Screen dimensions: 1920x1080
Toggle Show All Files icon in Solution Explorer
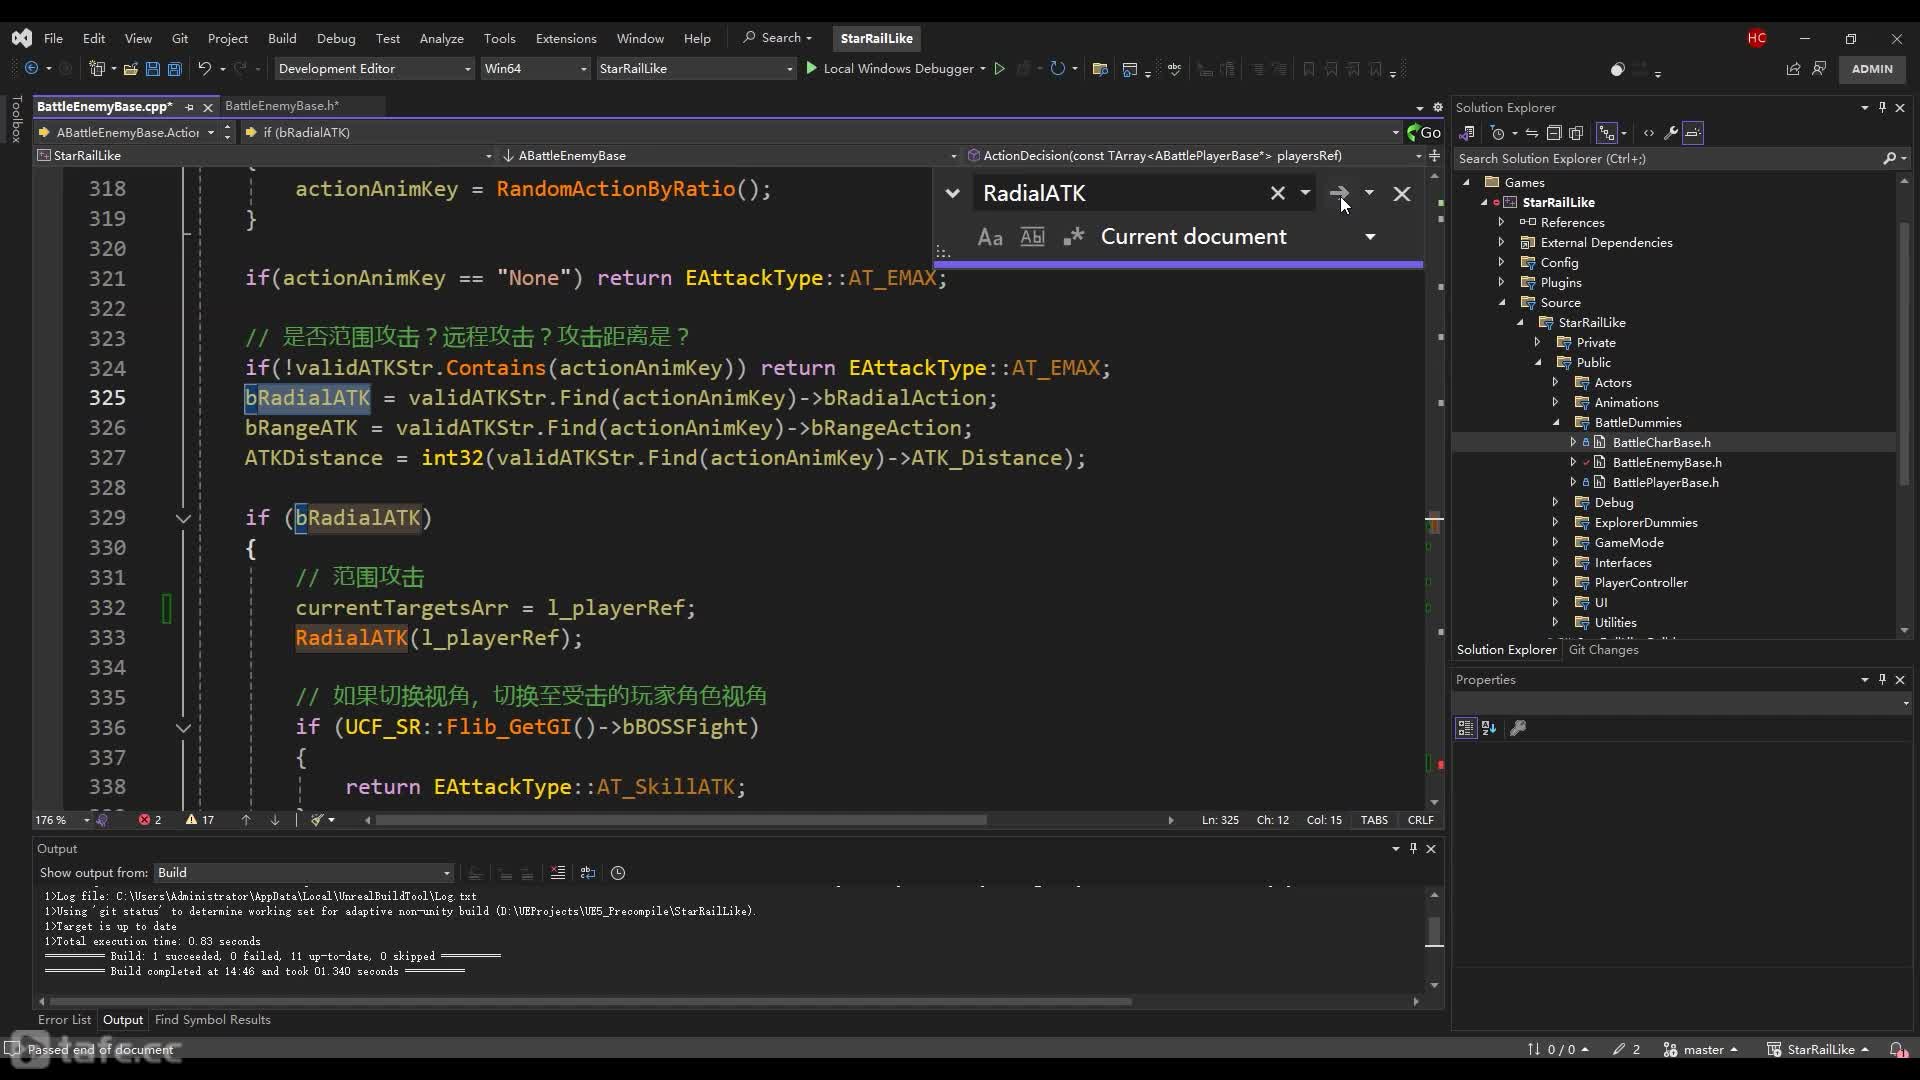(1576, 133)
